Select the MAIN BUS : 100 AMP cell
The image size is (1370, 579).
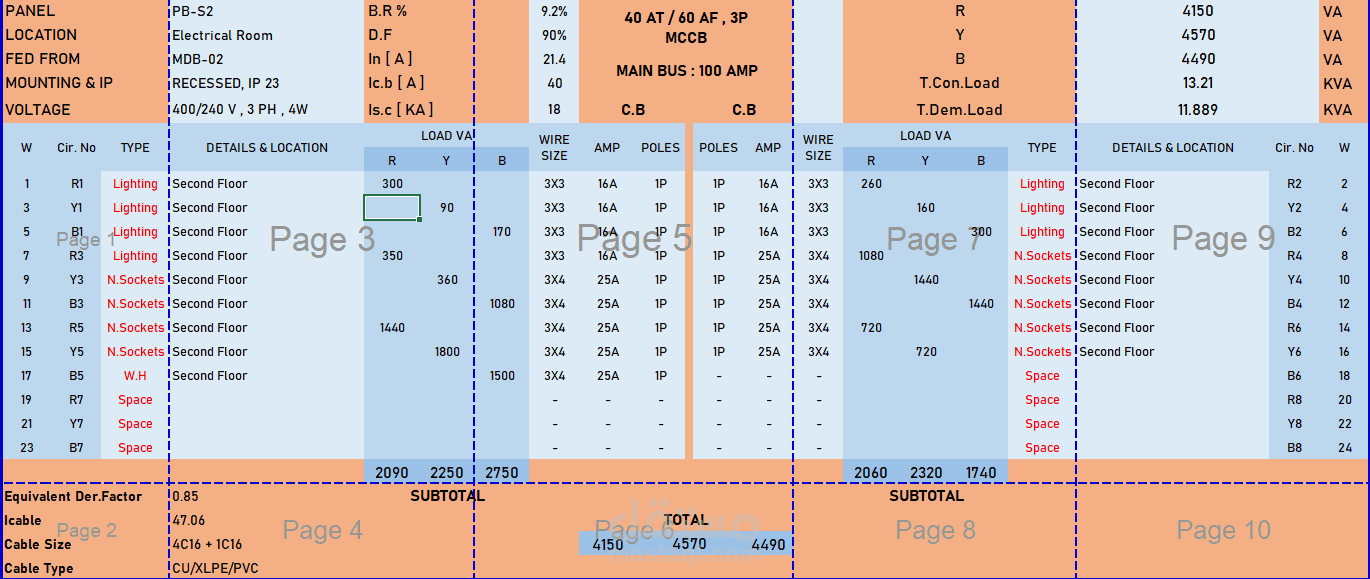(x=686, y=71)
